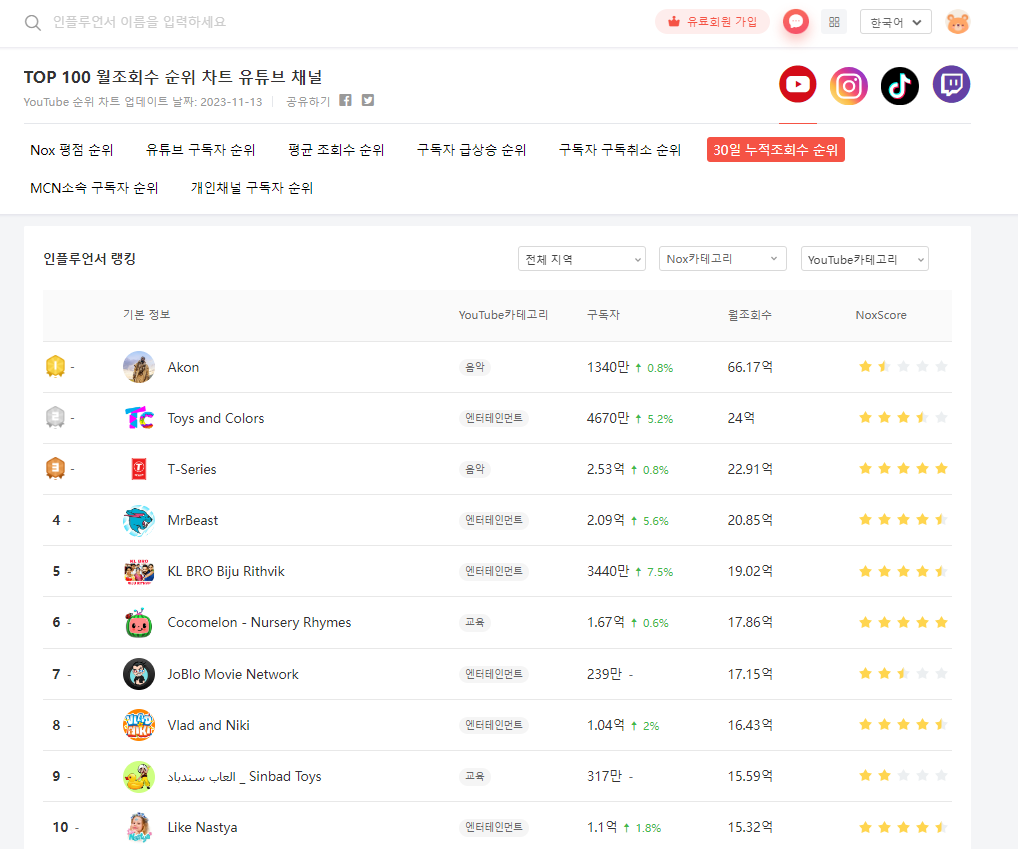Open Vlad and Niki avatar
Screen dimensions: 1018x849
click(x=139, y=725)
